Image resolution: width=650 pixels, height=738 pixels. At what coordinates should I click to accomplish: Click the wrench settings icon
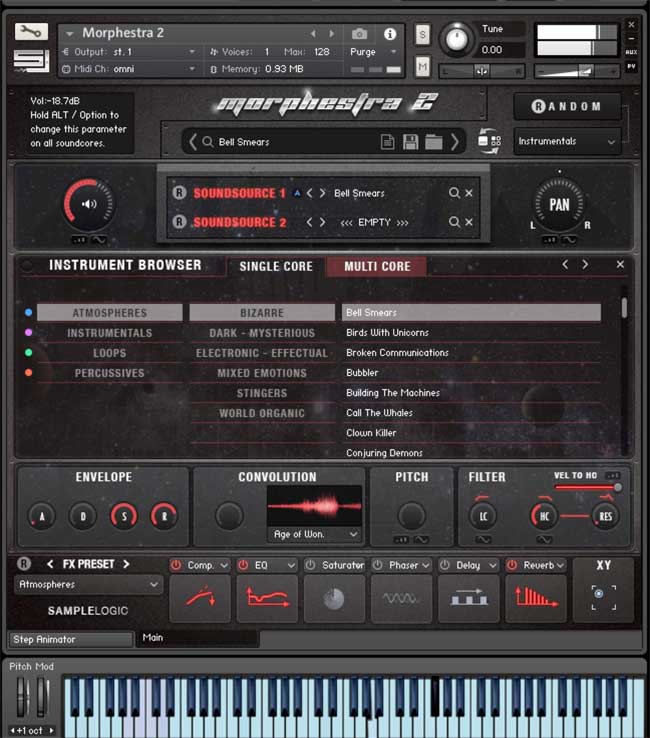(31, 32)
